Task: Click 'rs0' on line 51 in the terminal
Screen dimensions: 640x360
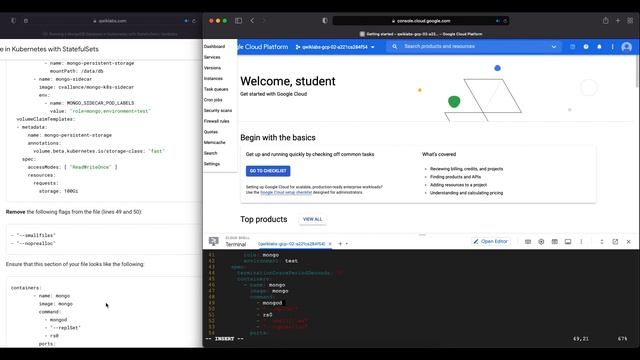Action: (267, 315)
